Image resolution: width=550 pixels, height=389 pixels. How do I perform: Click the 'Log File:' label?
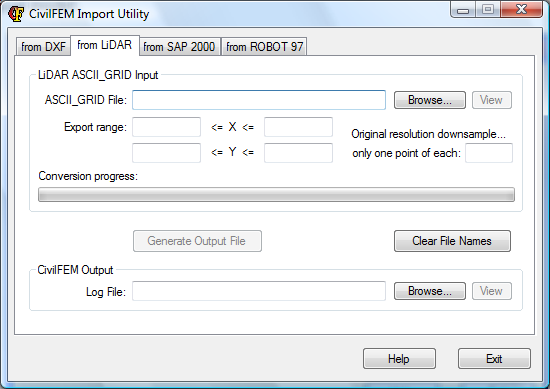tap(106, 292)
